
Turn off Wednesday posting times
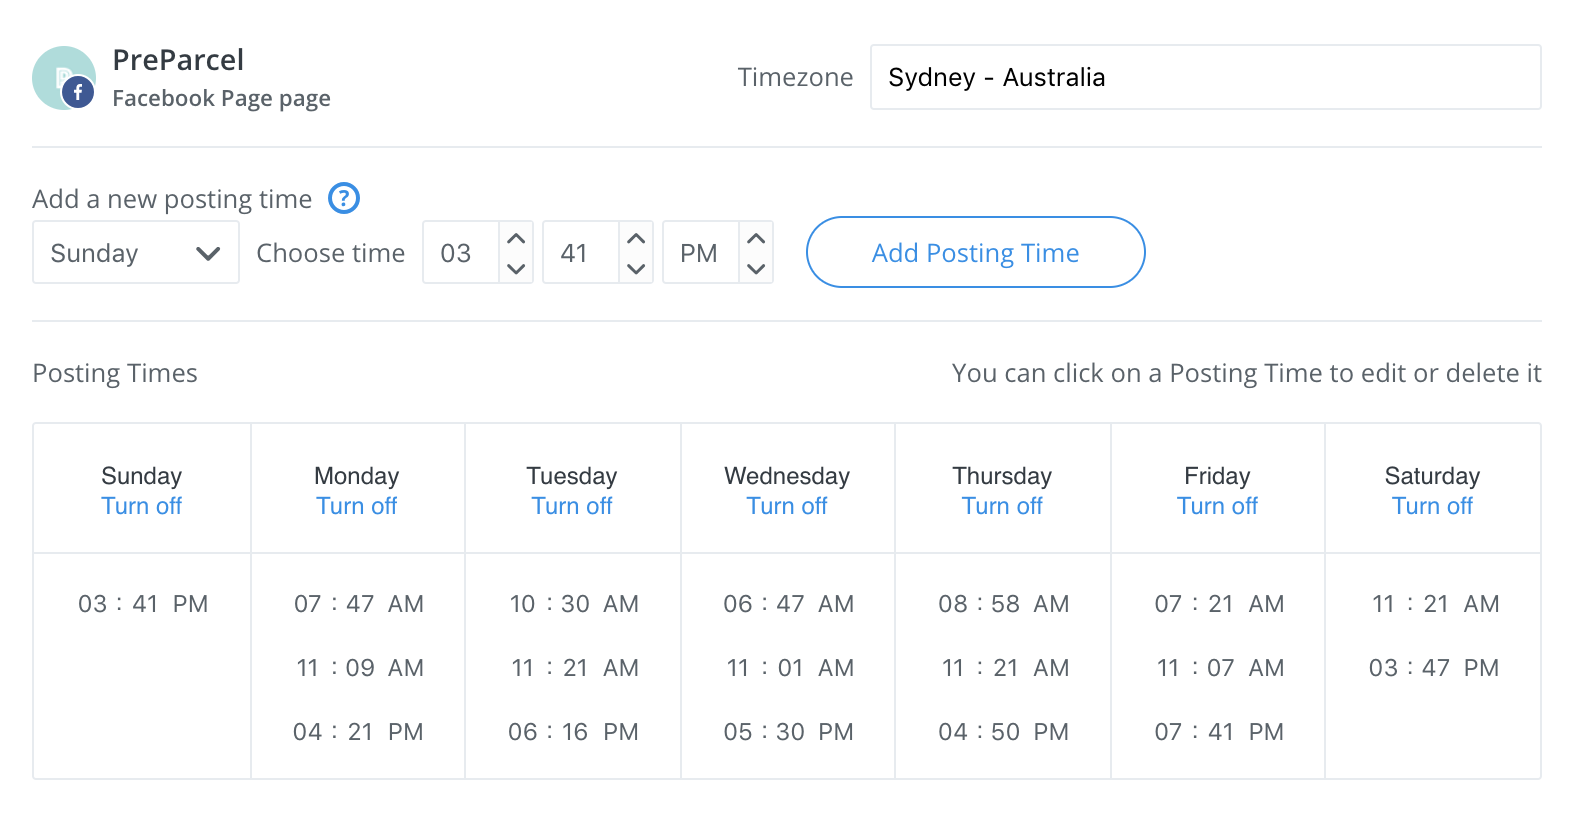[787, 506]
